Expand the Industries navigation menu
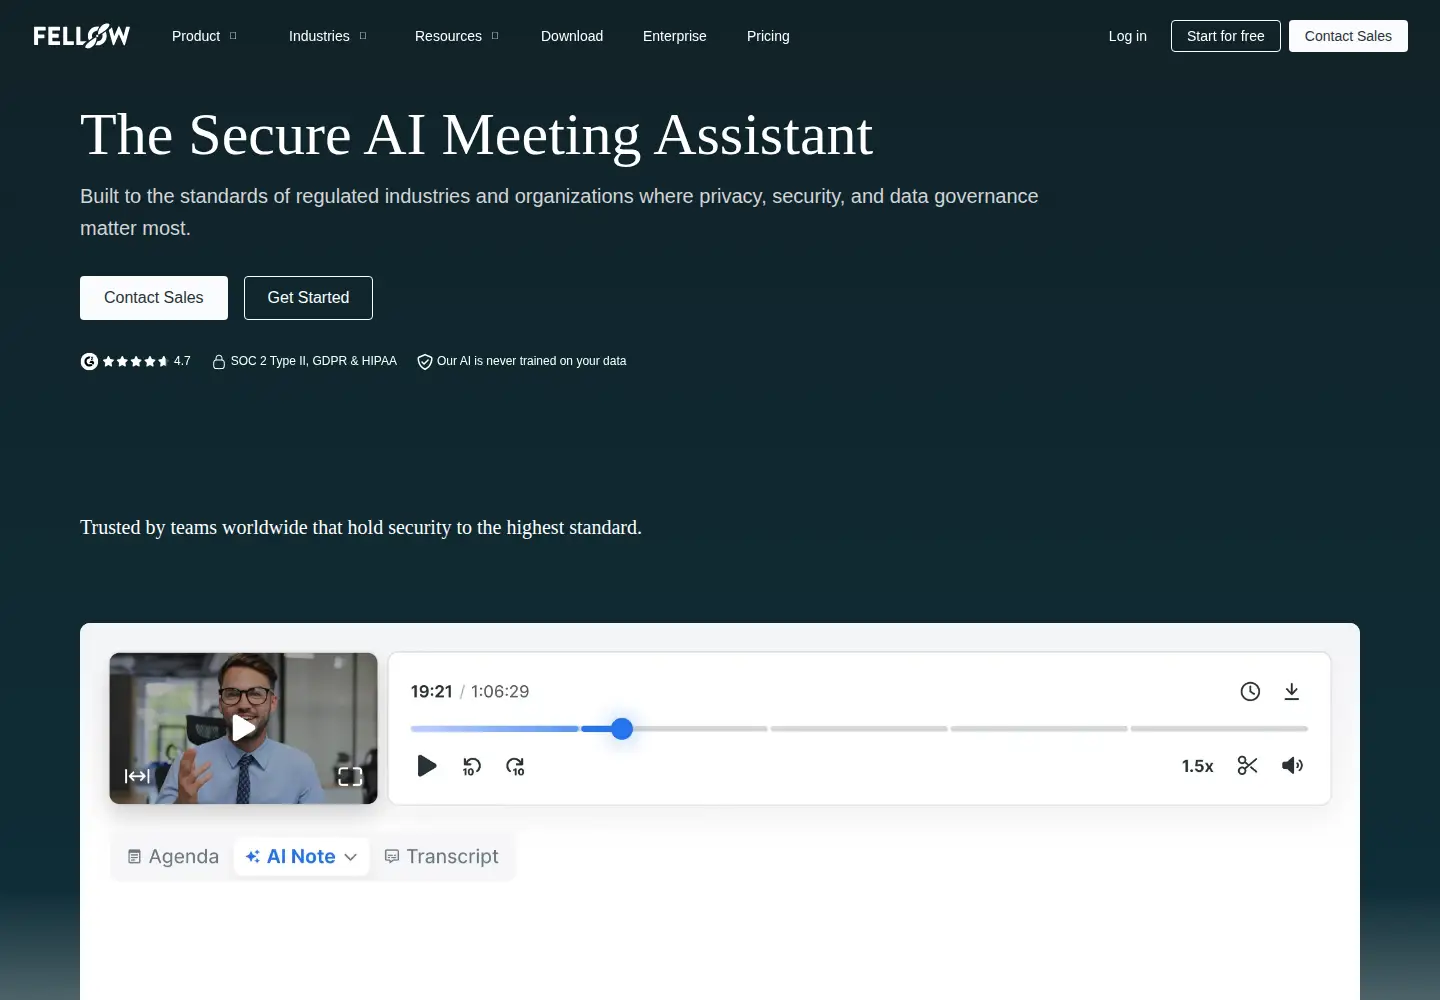The height and width of the screenshot is (1000, 1440). (327, 36)
